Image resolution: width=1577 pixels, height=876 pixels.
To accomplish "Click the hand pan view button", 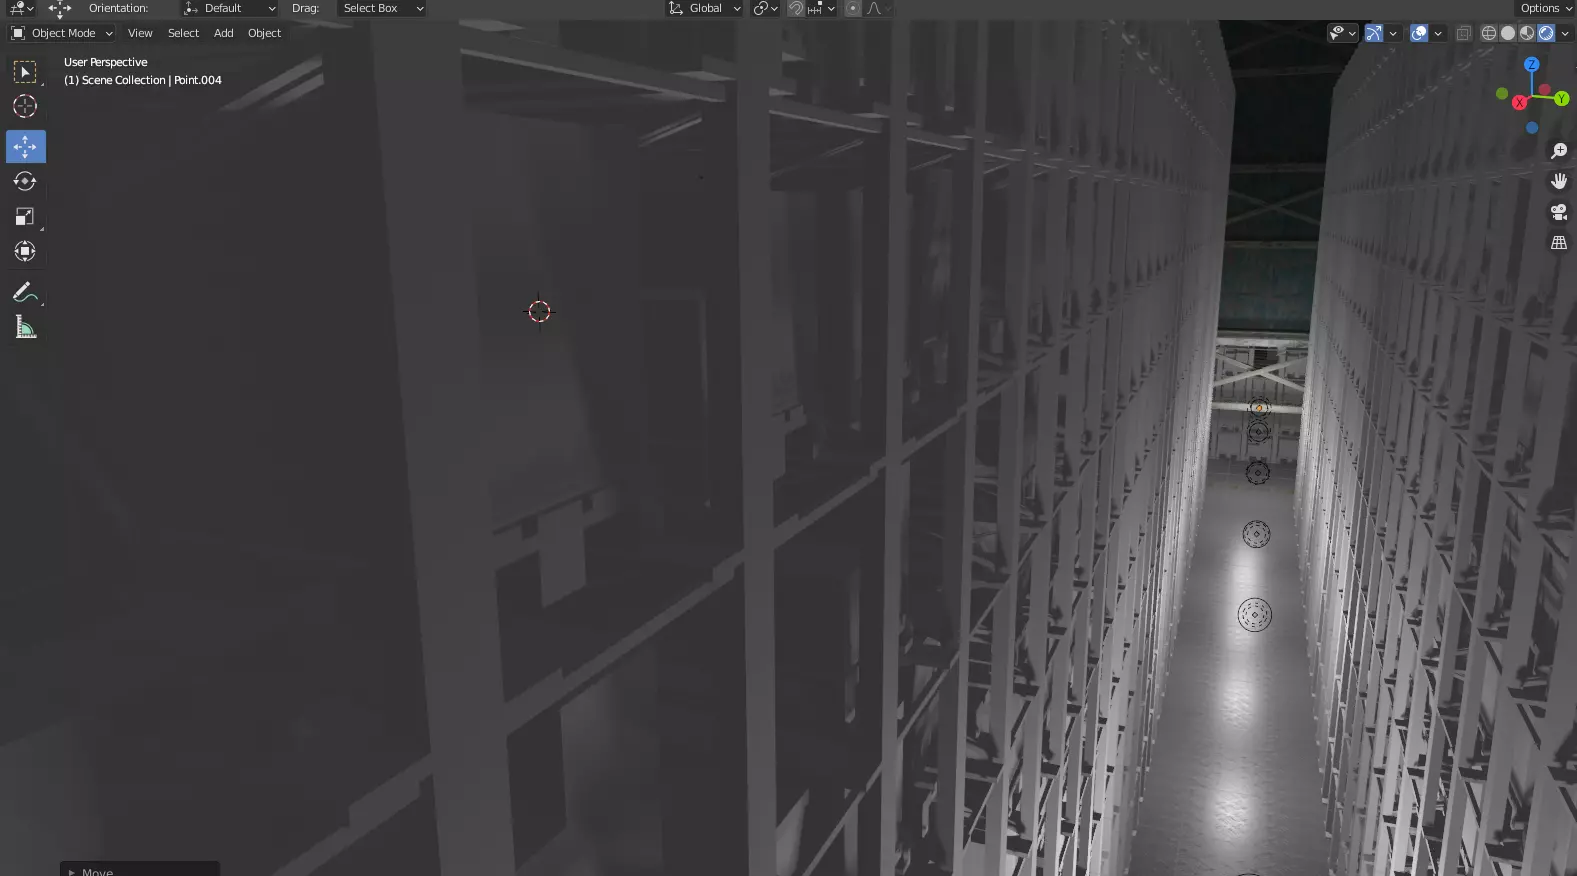I will (1558, 181).
